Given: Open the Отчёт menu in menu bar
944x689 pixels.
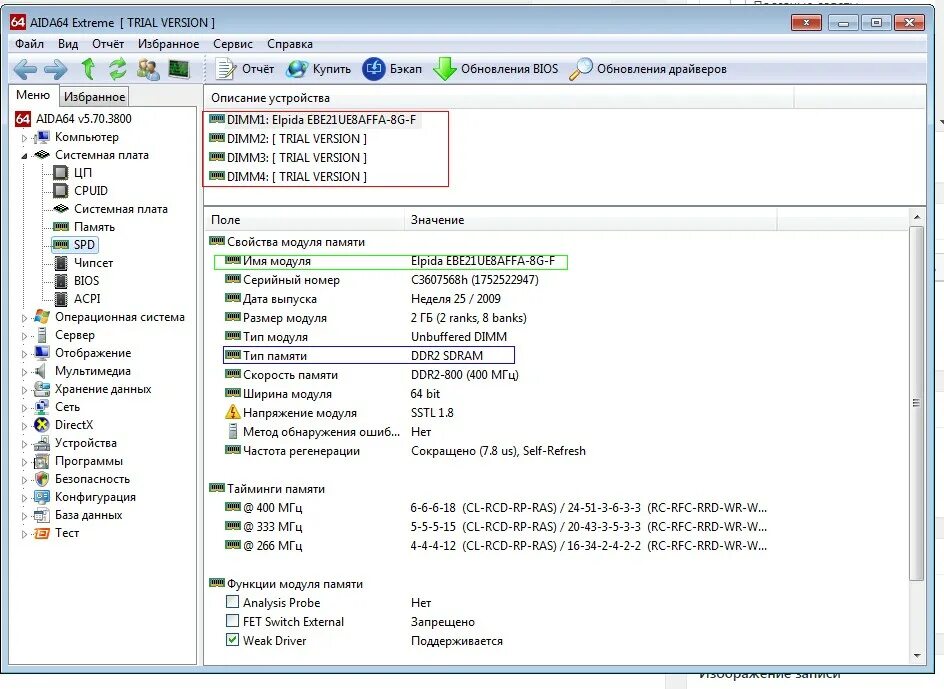Looking at the screenshot, I should coord(108,44).
